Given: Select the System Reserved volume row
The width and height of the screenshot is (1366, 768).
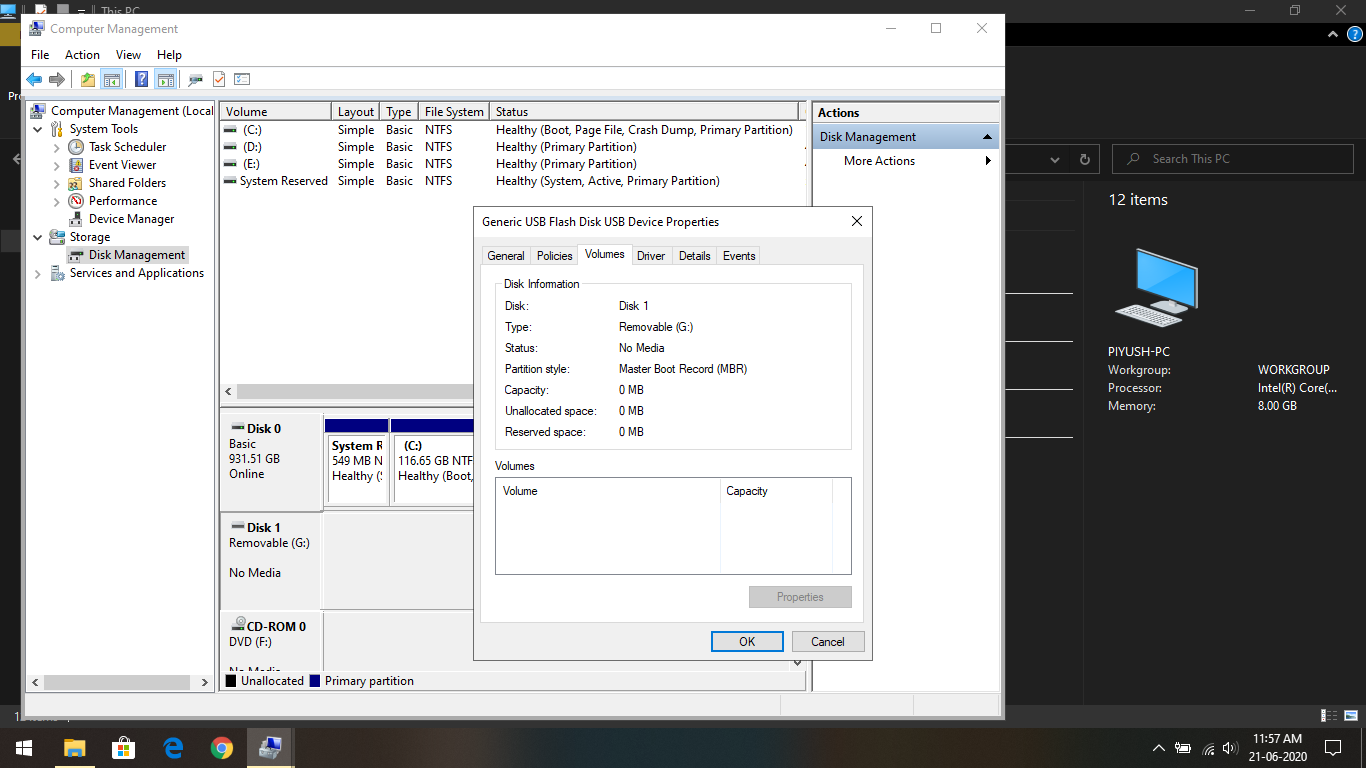Looking at the screenshot, I should tap(510, 181).
